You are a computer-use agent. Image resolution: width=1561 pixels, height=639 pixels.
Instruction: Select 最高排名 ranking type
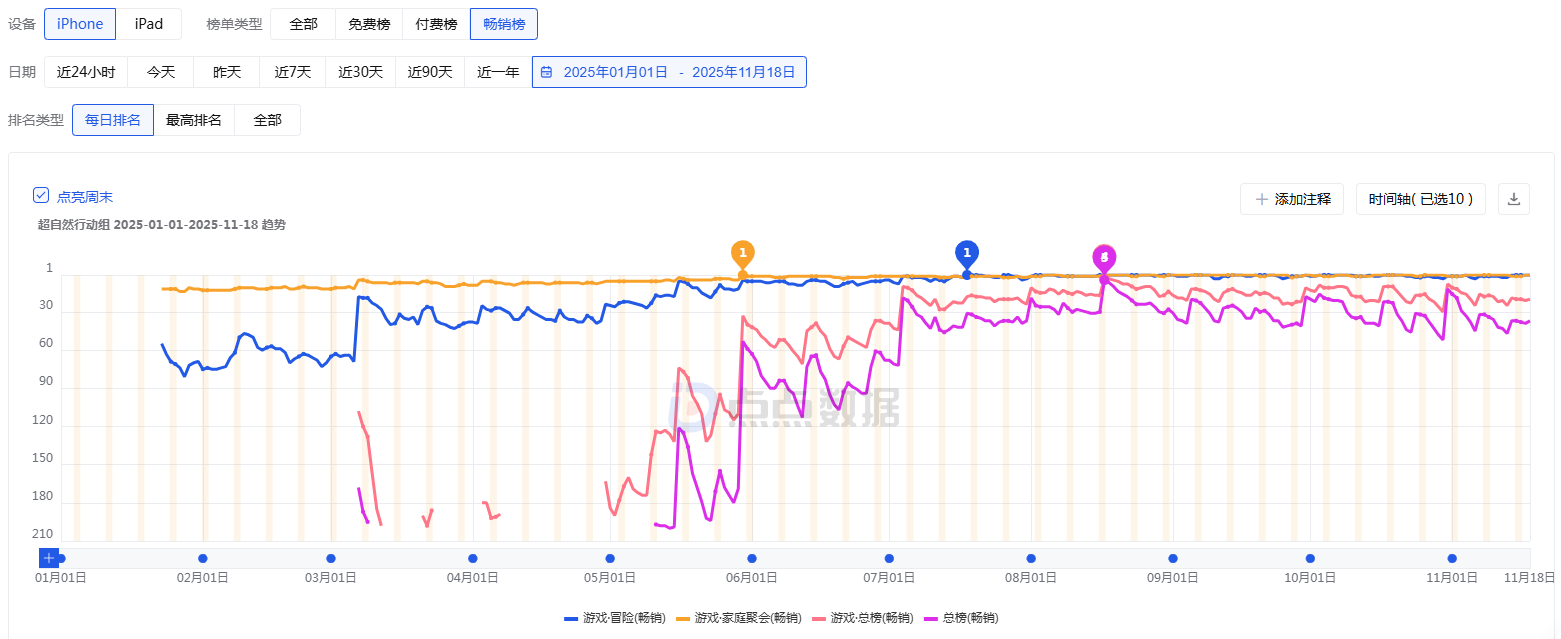[x=194, y=120]
